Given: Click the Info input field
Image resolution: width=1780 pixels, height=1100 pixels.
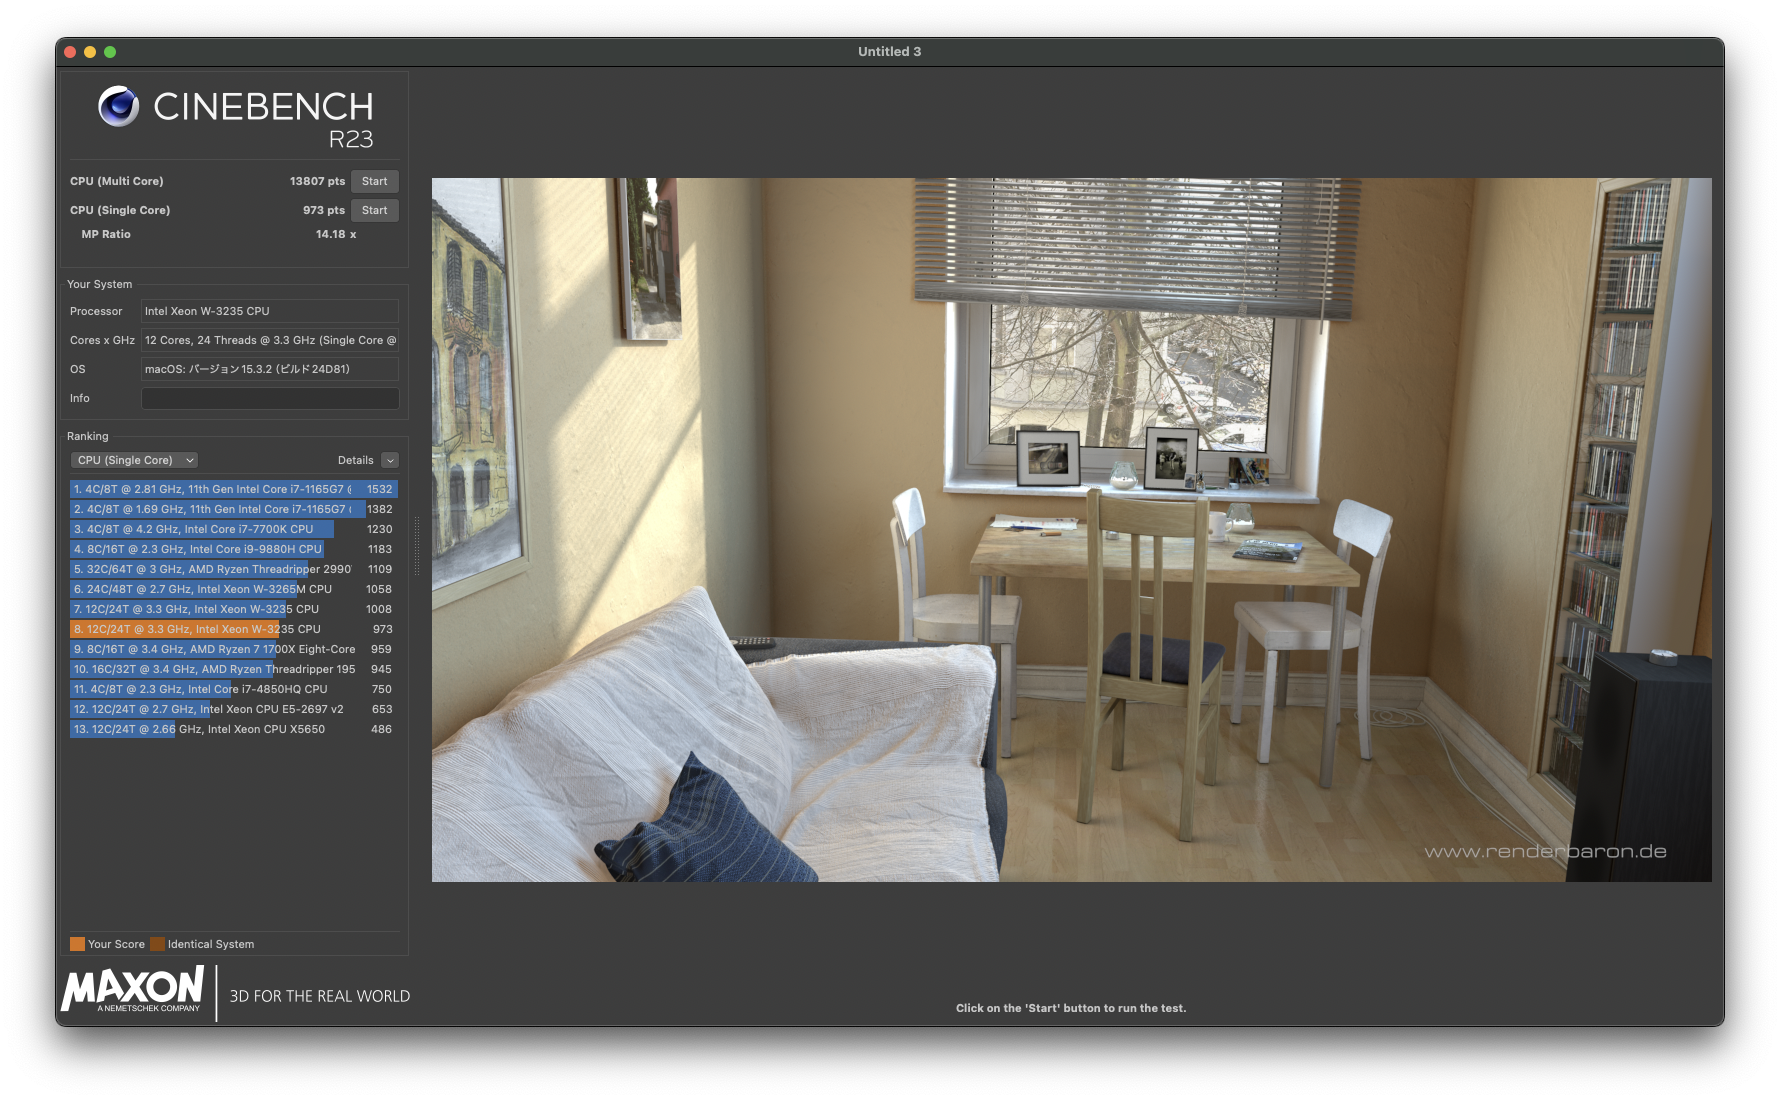Looking at the screenshot, I should click(269, 398).
